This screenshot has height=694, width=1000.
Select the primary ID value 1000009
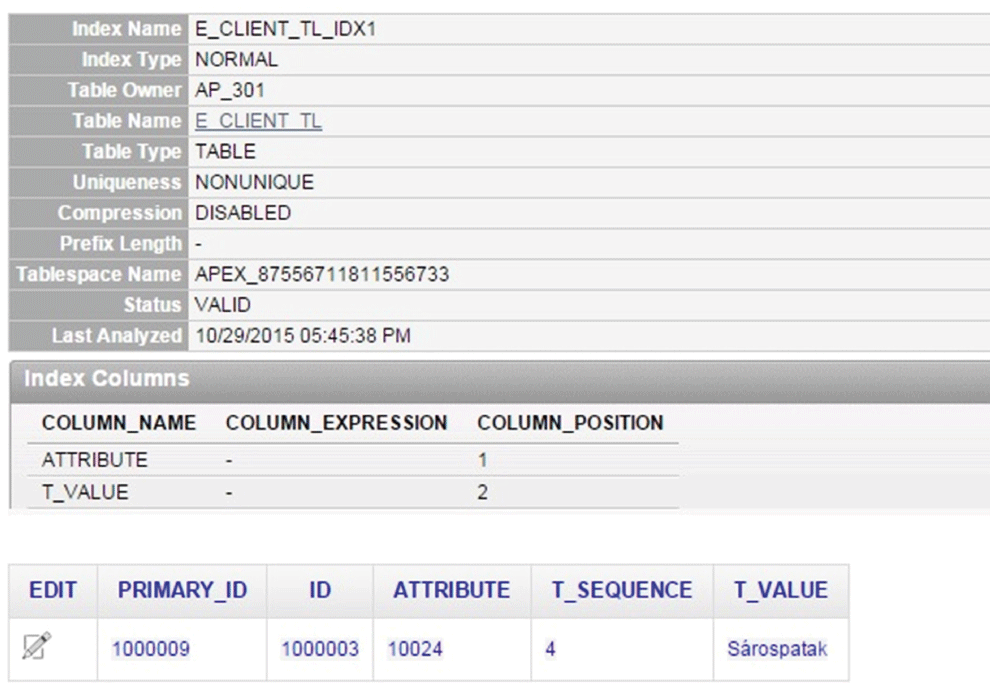pyautogui.click(x=151, y=649)
